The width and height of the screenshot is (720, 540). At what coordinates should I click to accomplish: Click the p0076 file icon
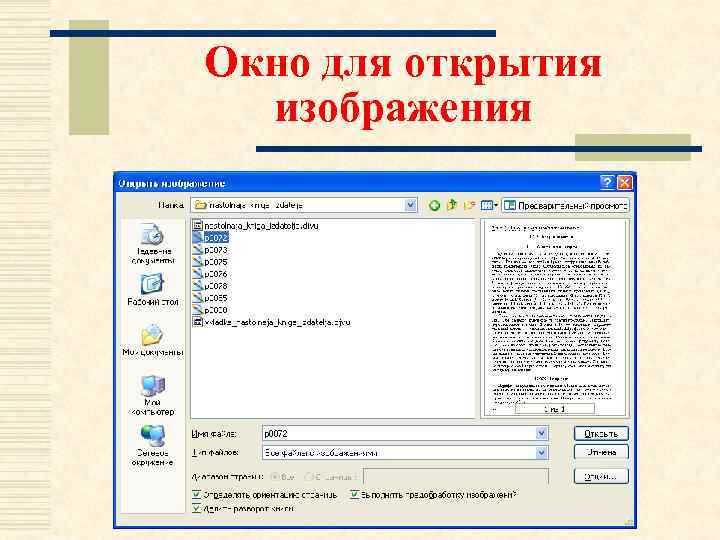click(x=197, y=274)
